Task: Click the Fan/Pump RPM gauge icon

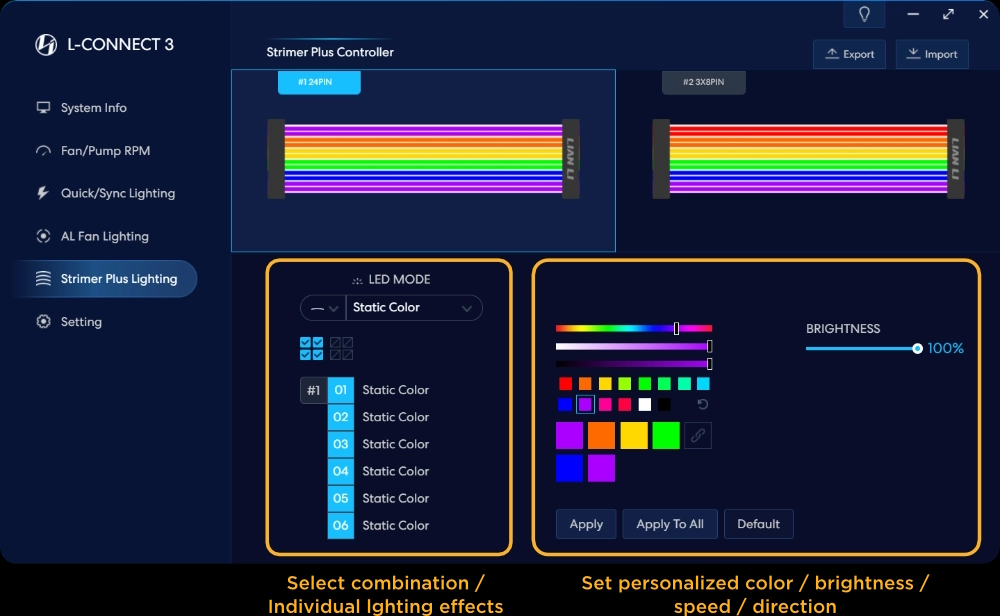Action: [x=43, y=151]
